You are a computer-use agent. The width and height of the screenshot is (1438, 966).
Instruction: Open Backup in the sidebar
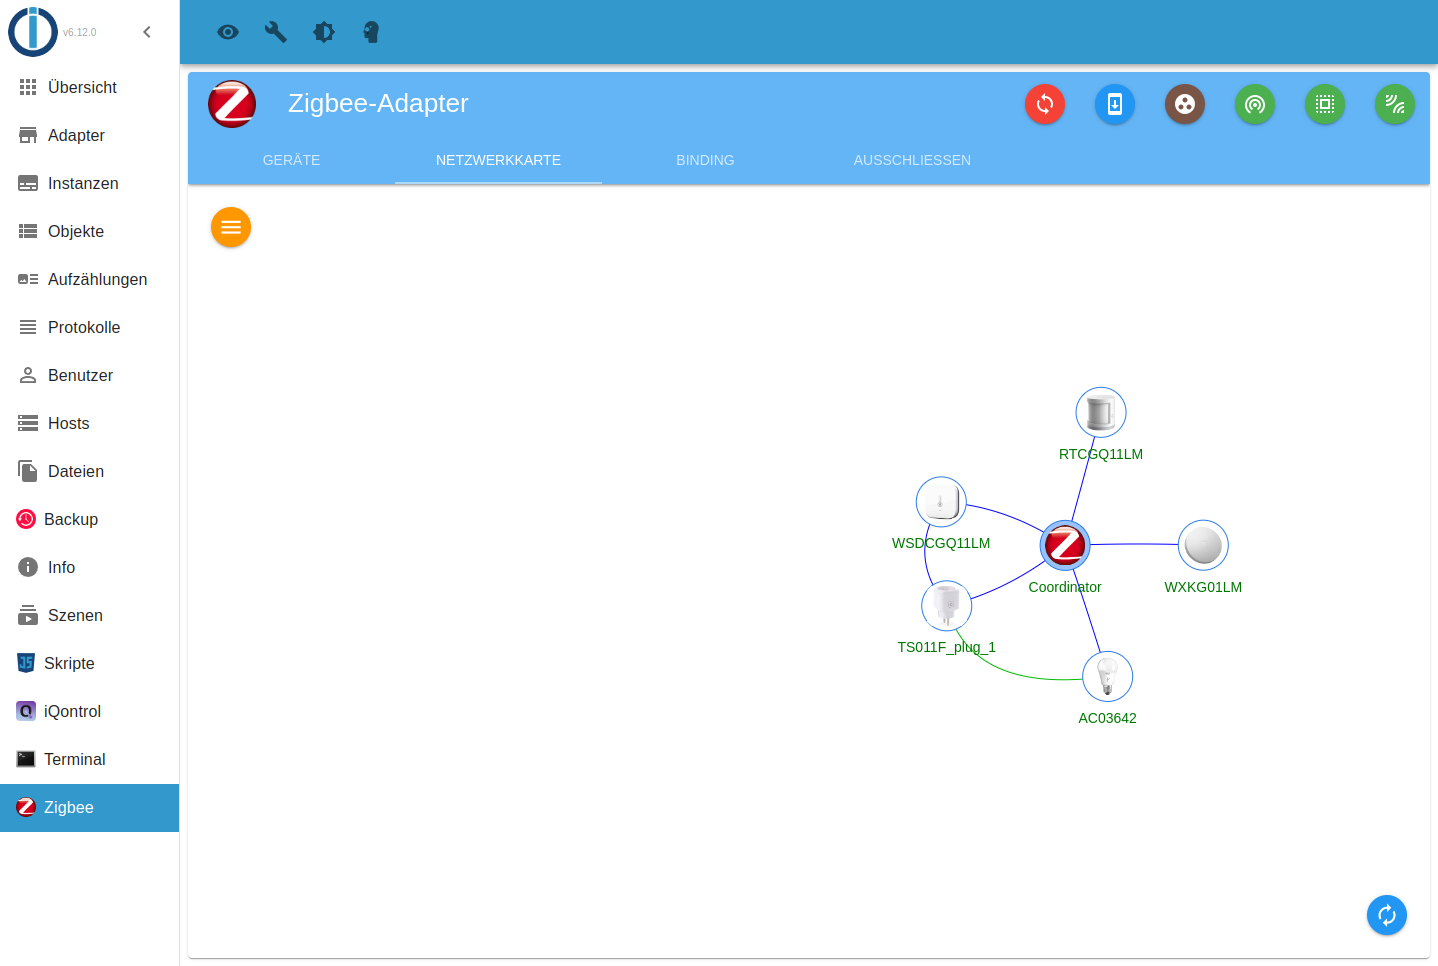(90, 520)
